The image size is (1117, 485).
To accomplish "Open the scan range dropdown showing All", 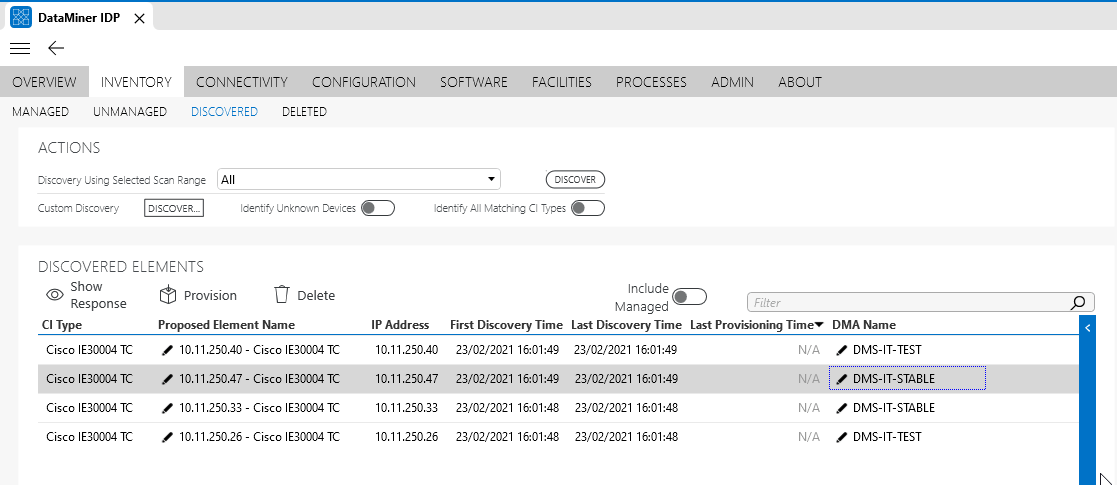I will [x=358, y=179].
